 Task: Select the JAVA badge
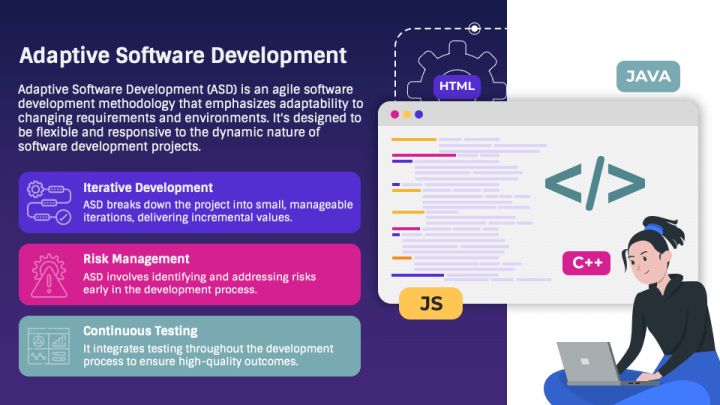tap(648, 76)
